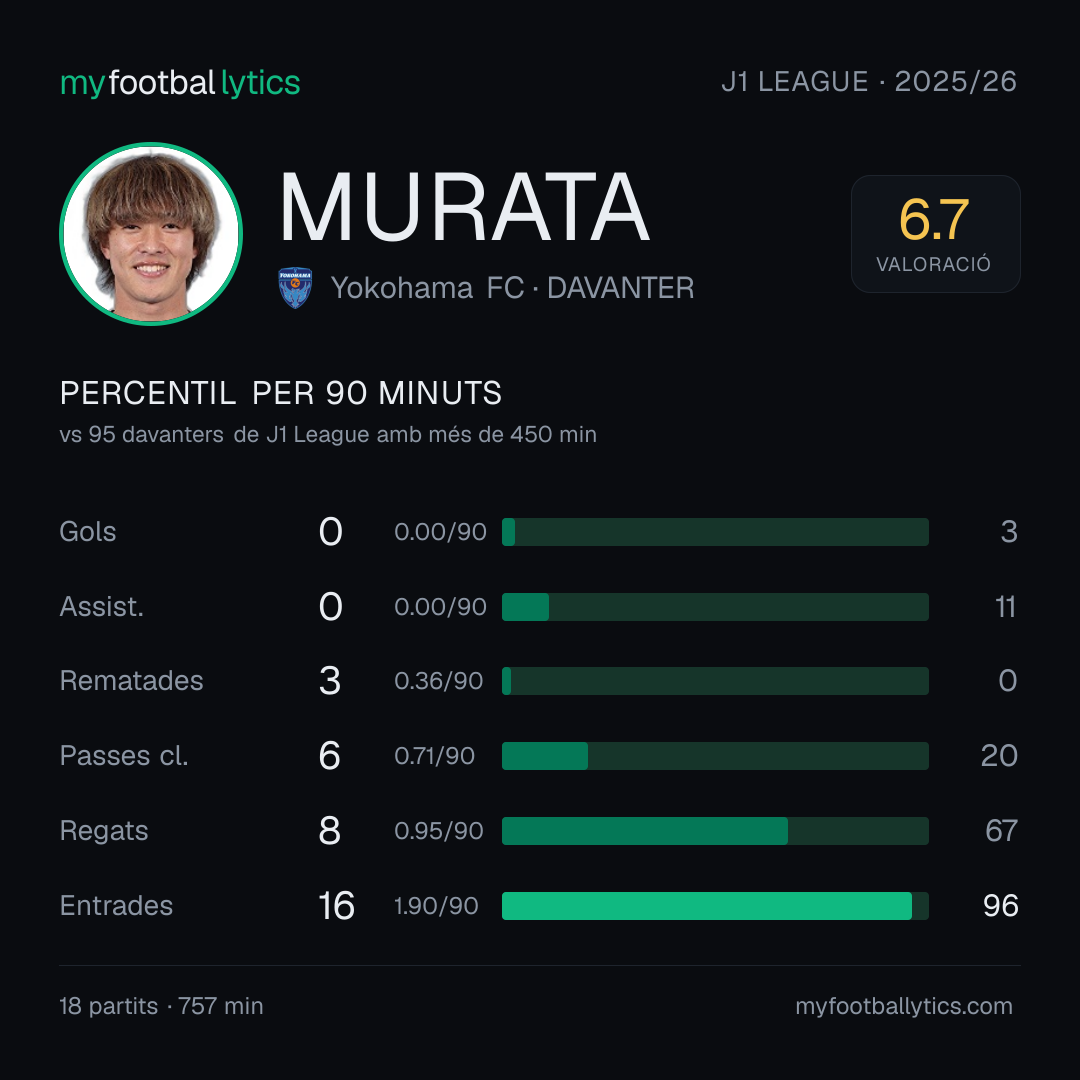
Task: Click the Passes cl. percentile bar
Action: pos(715,756)
